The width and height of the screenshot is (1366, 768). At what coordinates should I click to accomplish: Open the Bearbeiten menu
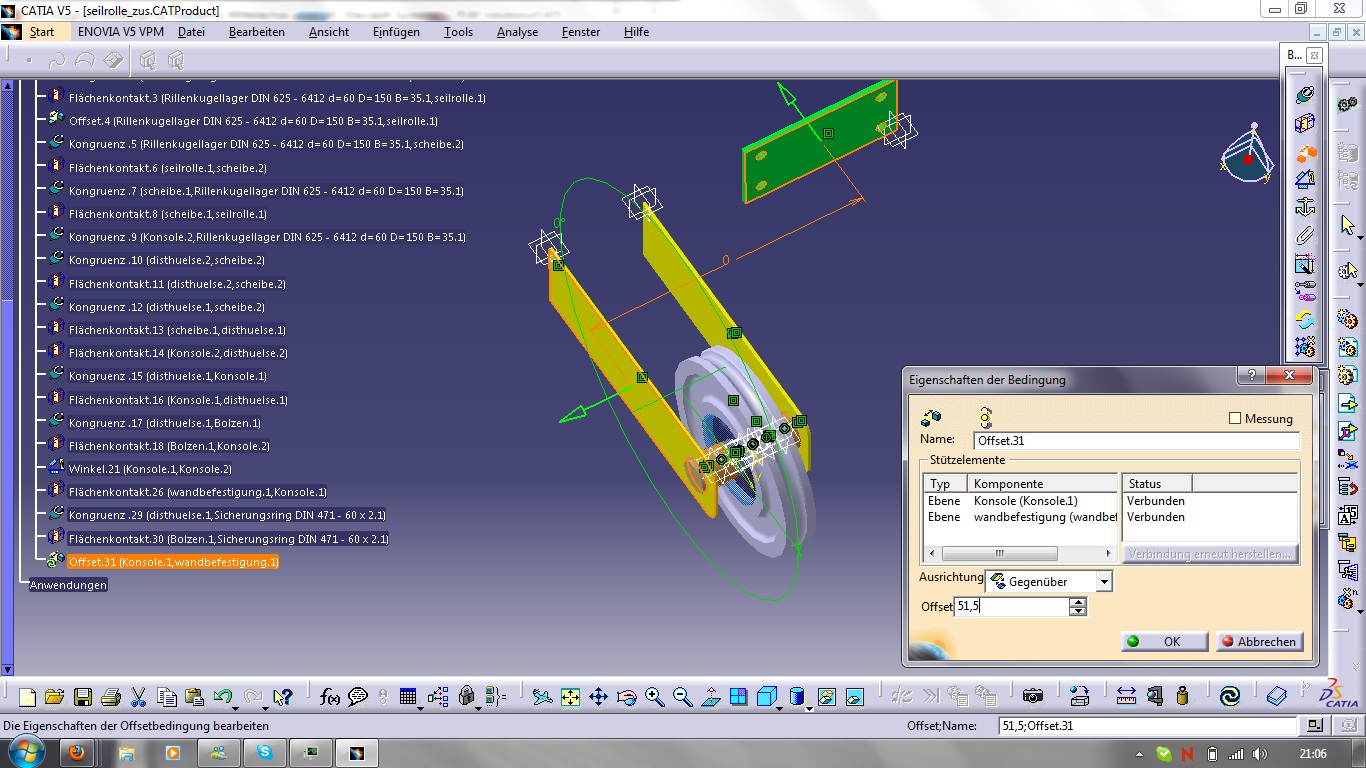pyautogui.click(x=257, y=32)
